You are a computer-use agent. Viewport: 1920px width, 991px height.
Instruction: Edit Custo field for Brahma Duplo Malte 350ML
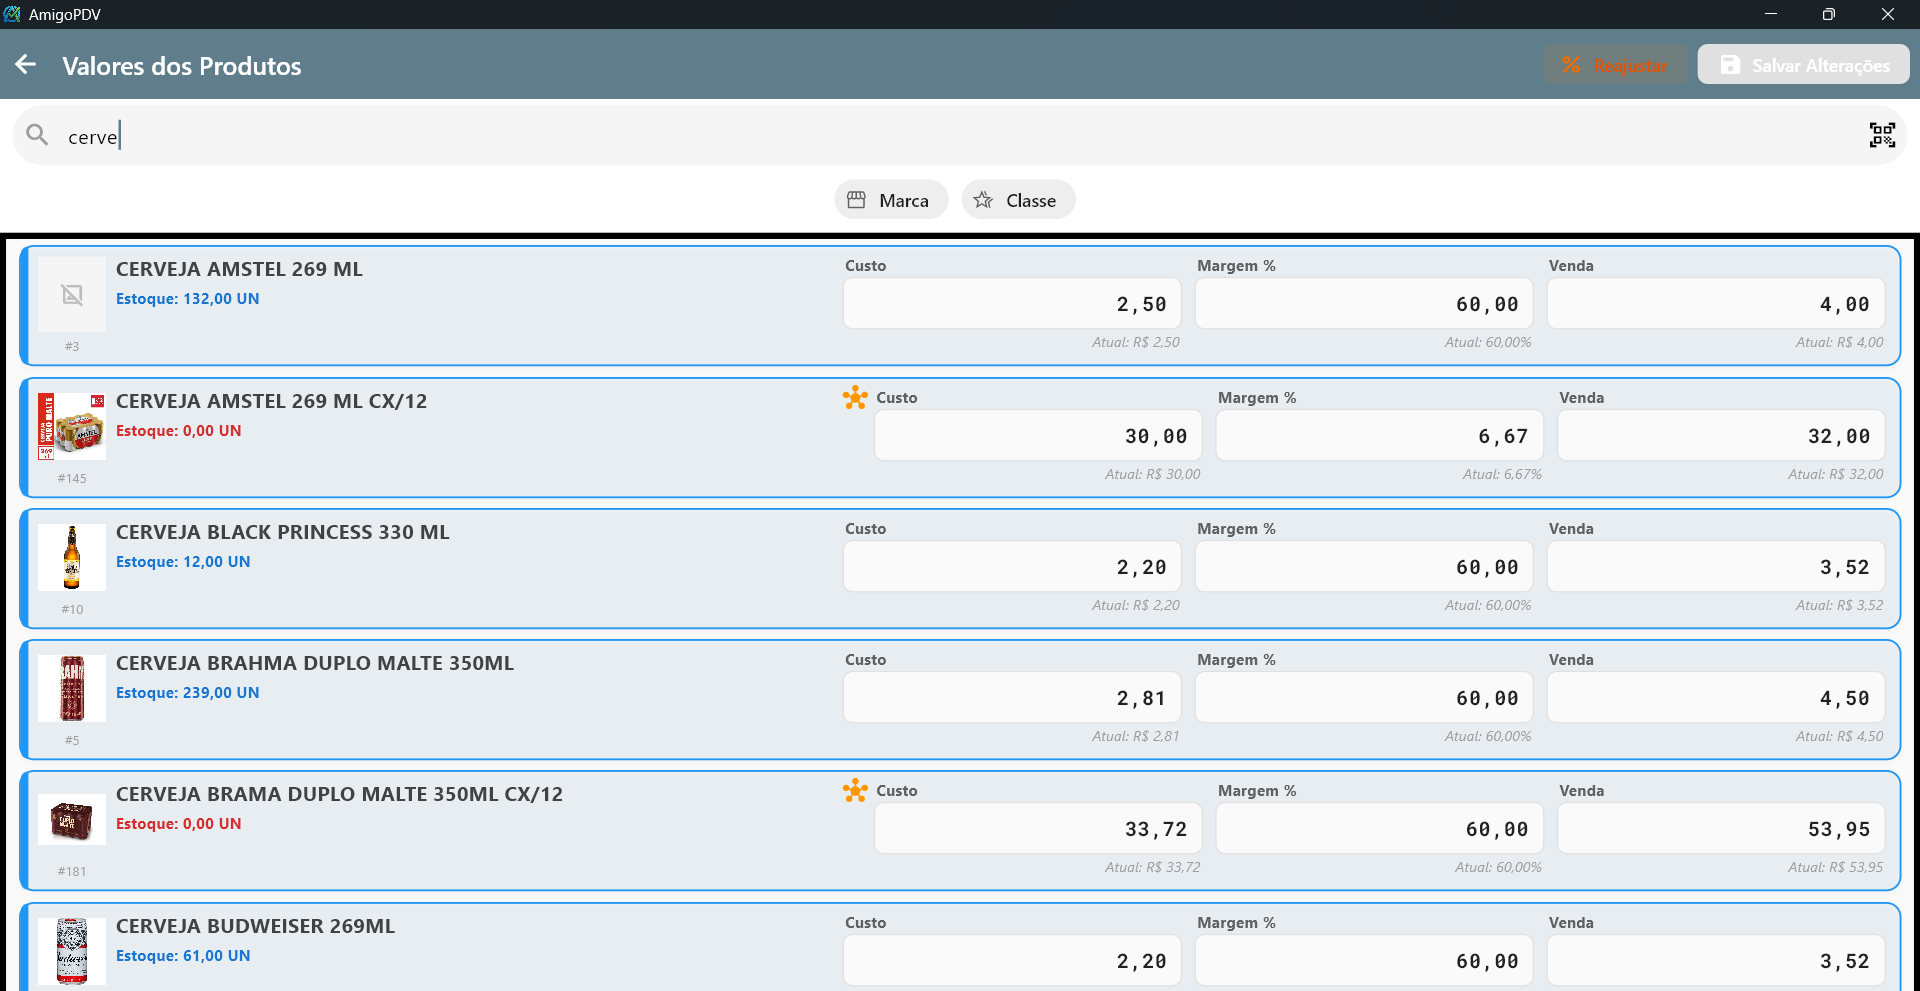(1012, 698)
